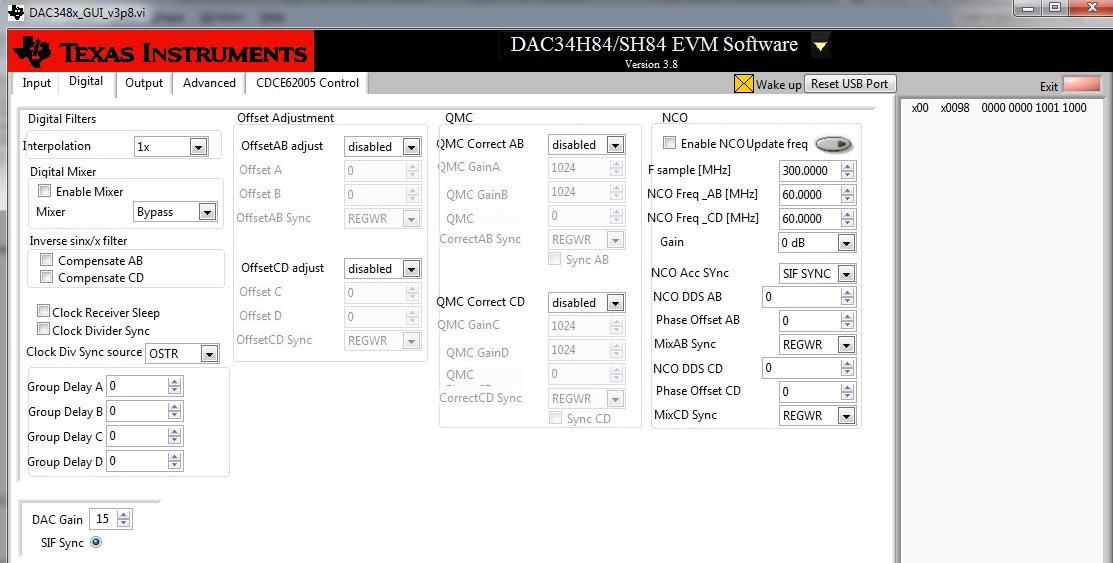Click the Group Delay D stepper arrows
The width and height of the screenshot is (1113, 563).
(x=175, y=461)
